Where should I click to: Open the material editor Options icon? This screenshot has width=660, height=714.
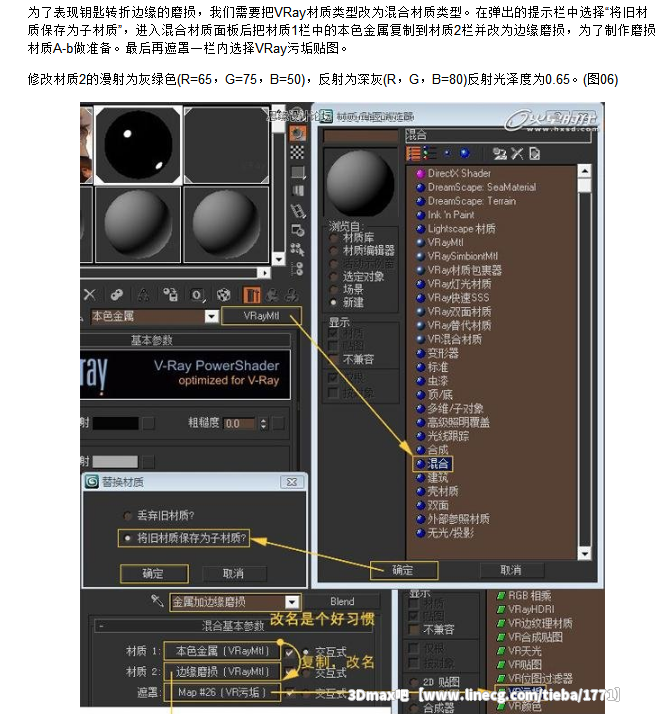click(297, 230)
